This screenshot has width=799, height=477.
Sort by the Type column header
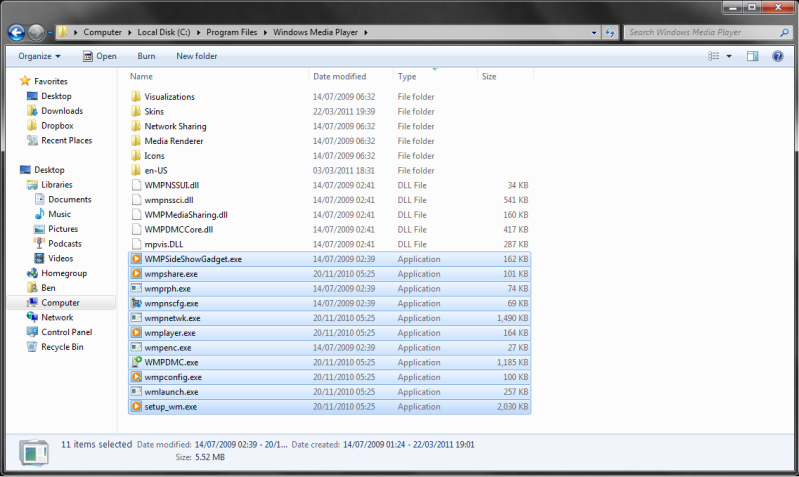pyautogui.click(x=407, y=76)
